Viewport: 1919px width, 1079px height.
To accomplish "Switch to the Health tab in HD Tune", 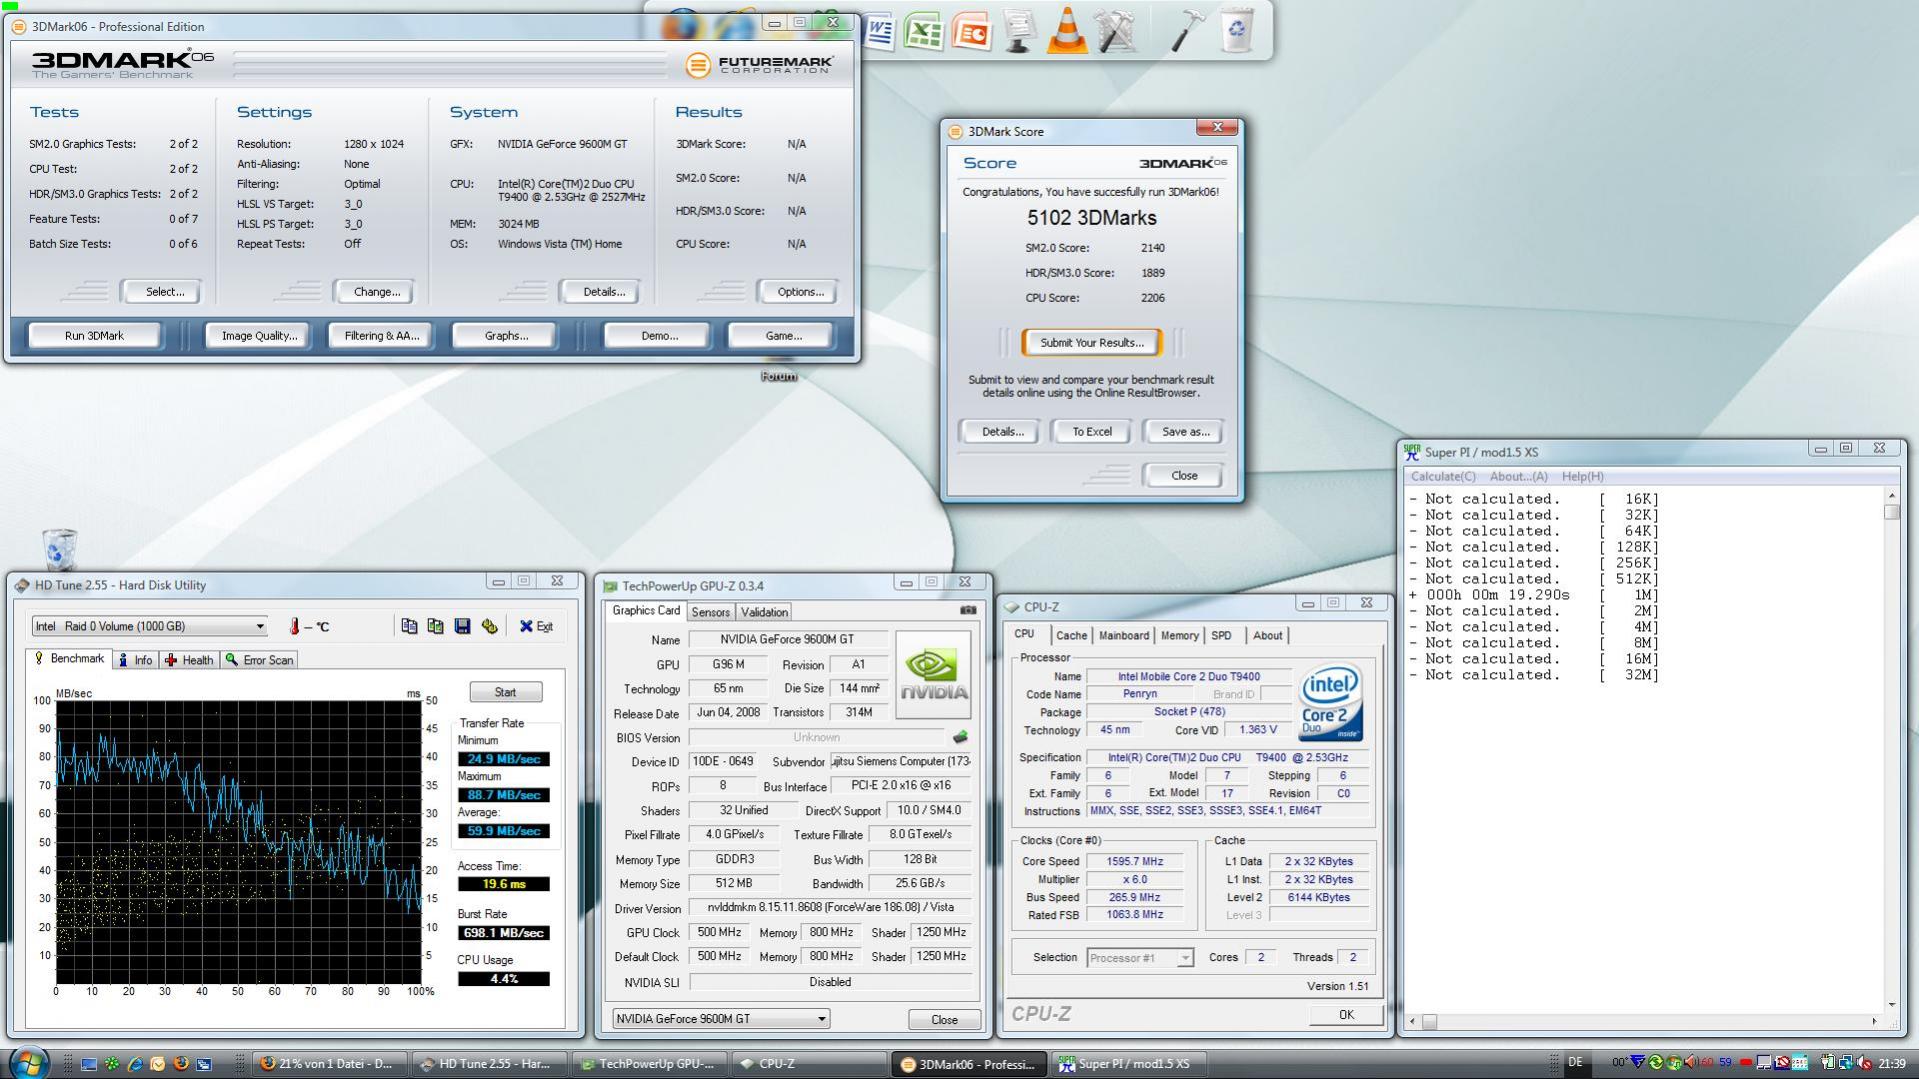I will (189, 660).
